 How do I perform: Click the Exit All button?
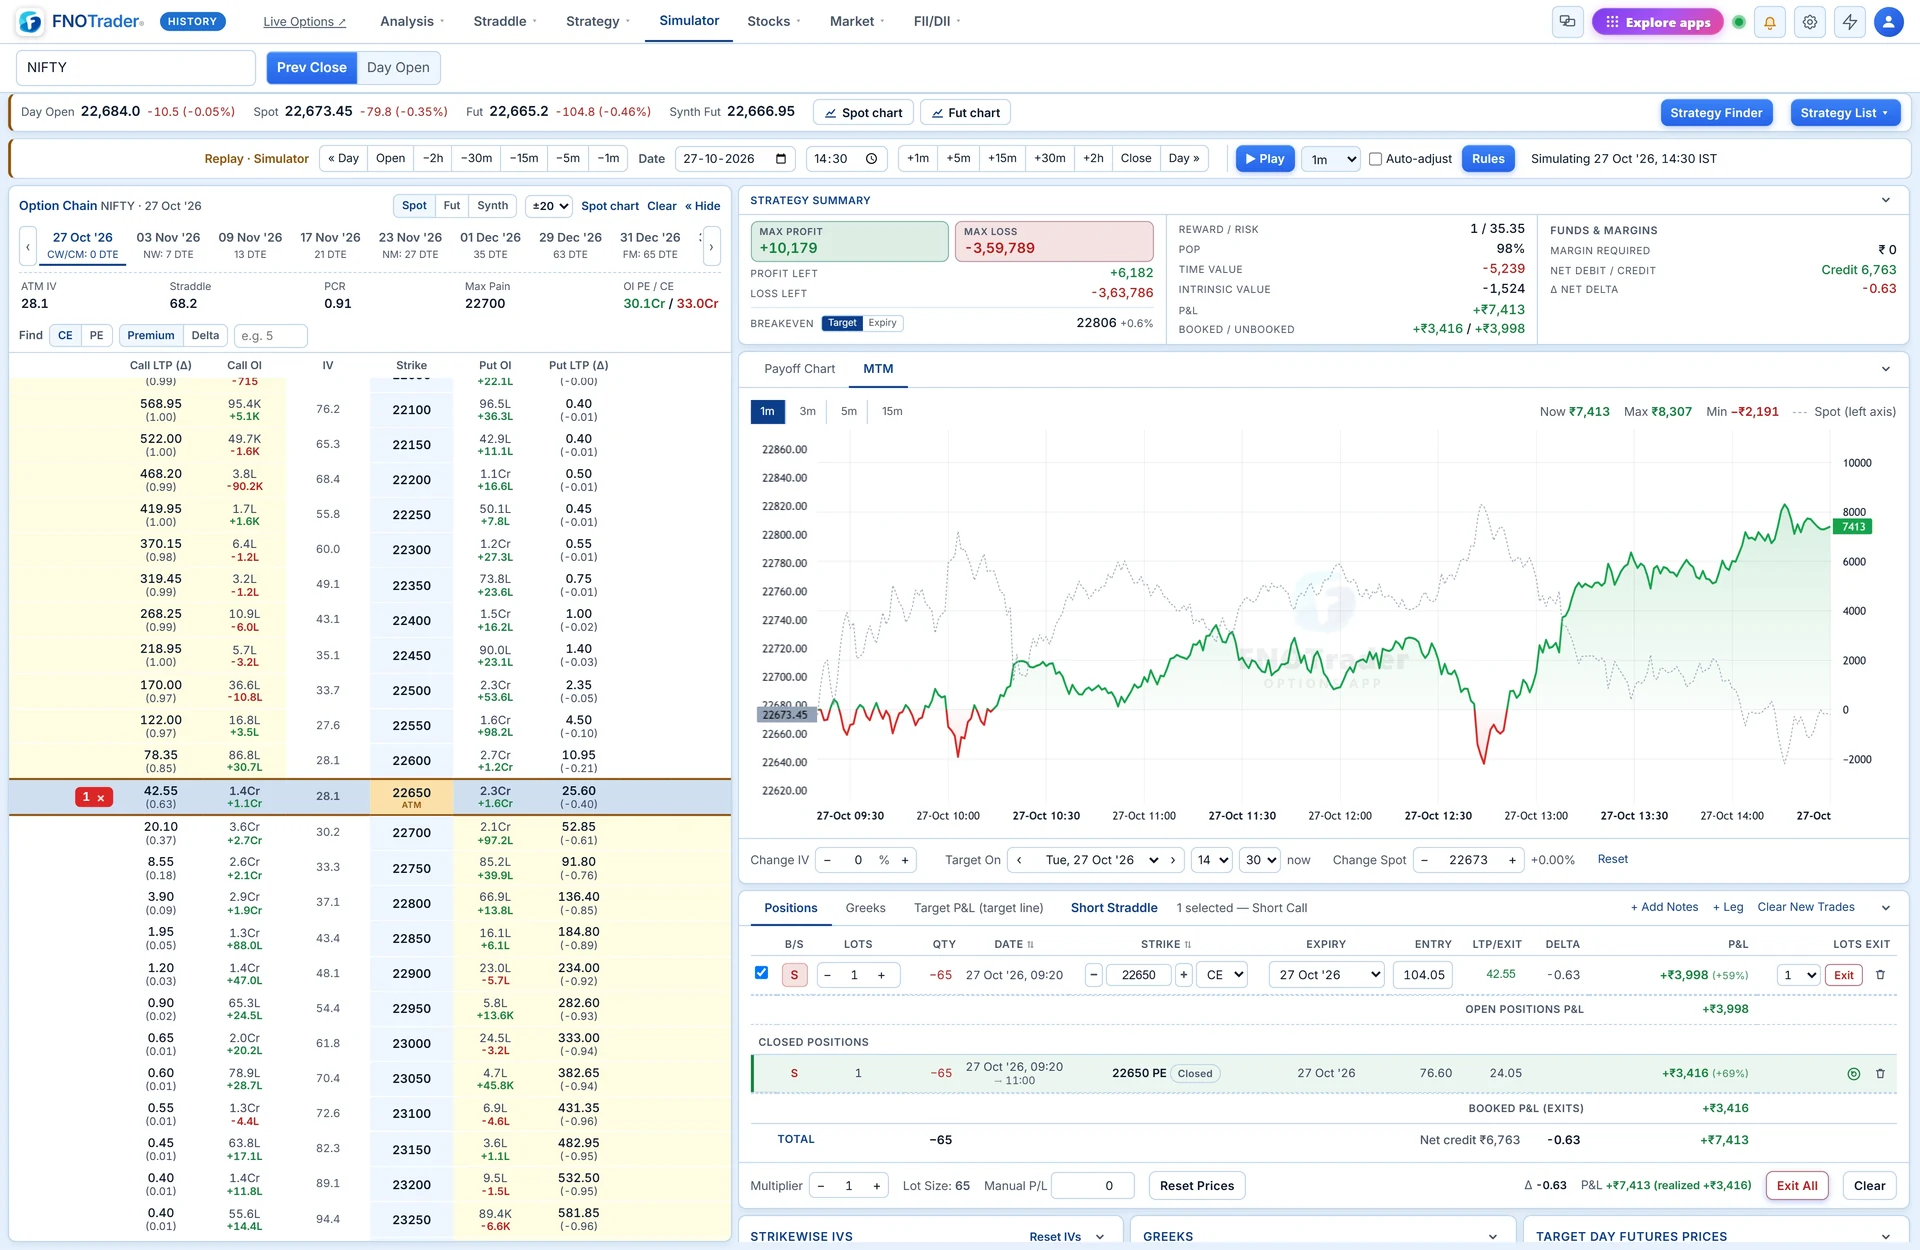pyautogui.click(x=1797, y=1186)
